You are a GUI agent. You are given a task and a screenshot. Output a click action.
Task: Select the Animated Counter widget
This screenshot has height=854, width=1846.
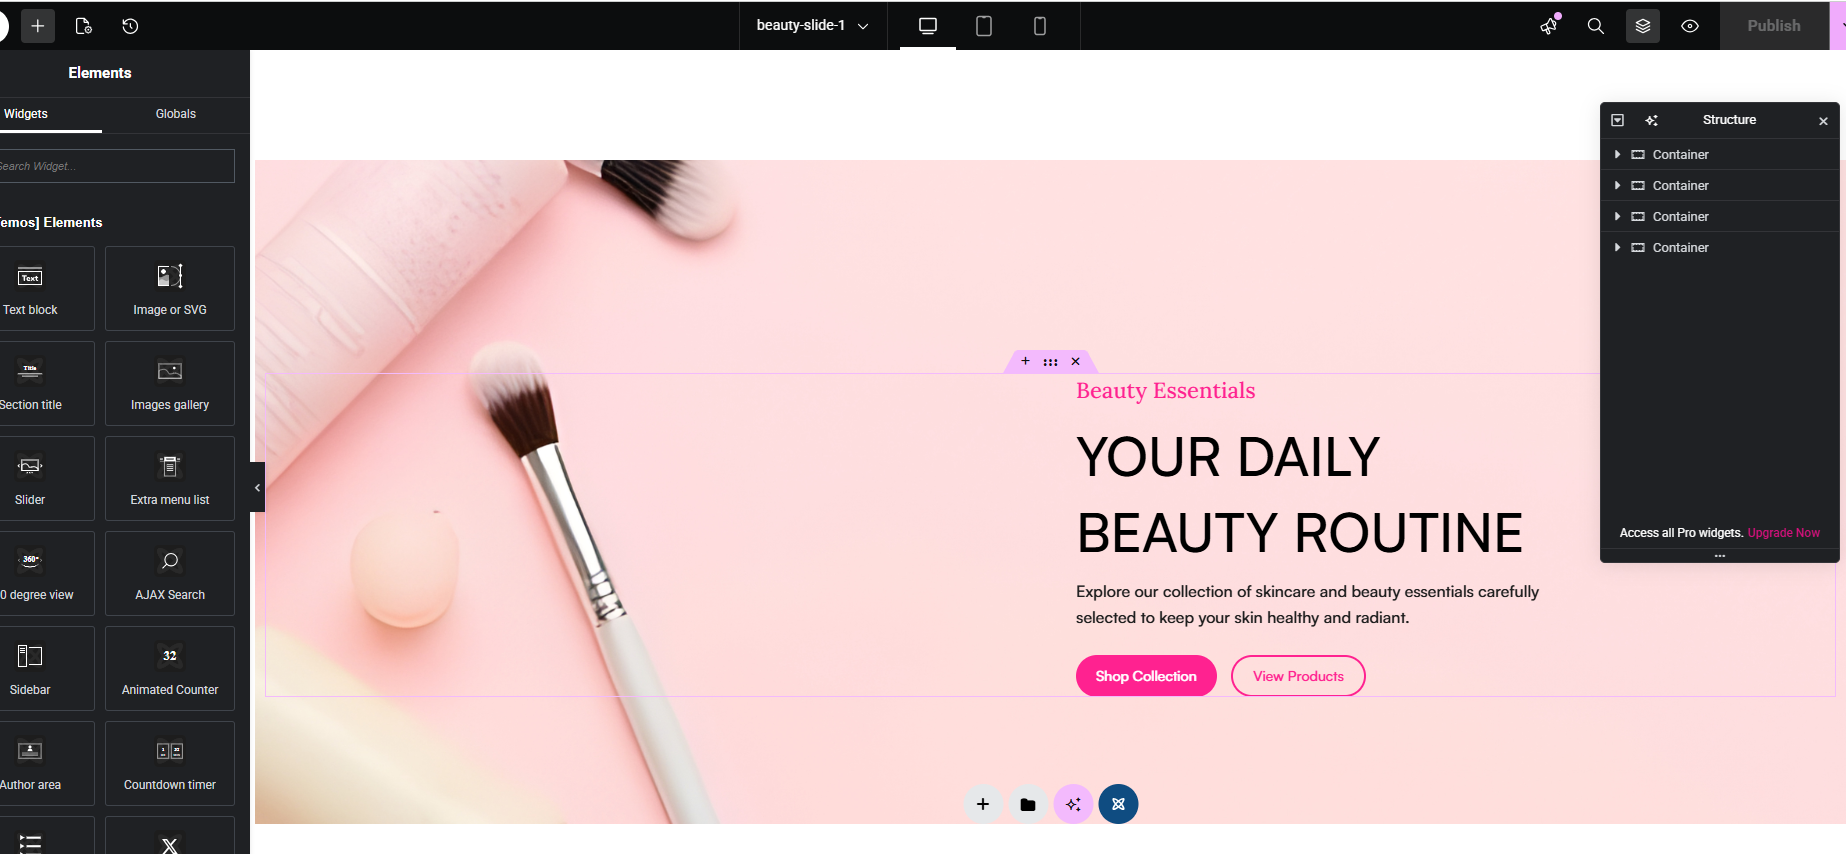pyautogui.click(x=170, y=669)
